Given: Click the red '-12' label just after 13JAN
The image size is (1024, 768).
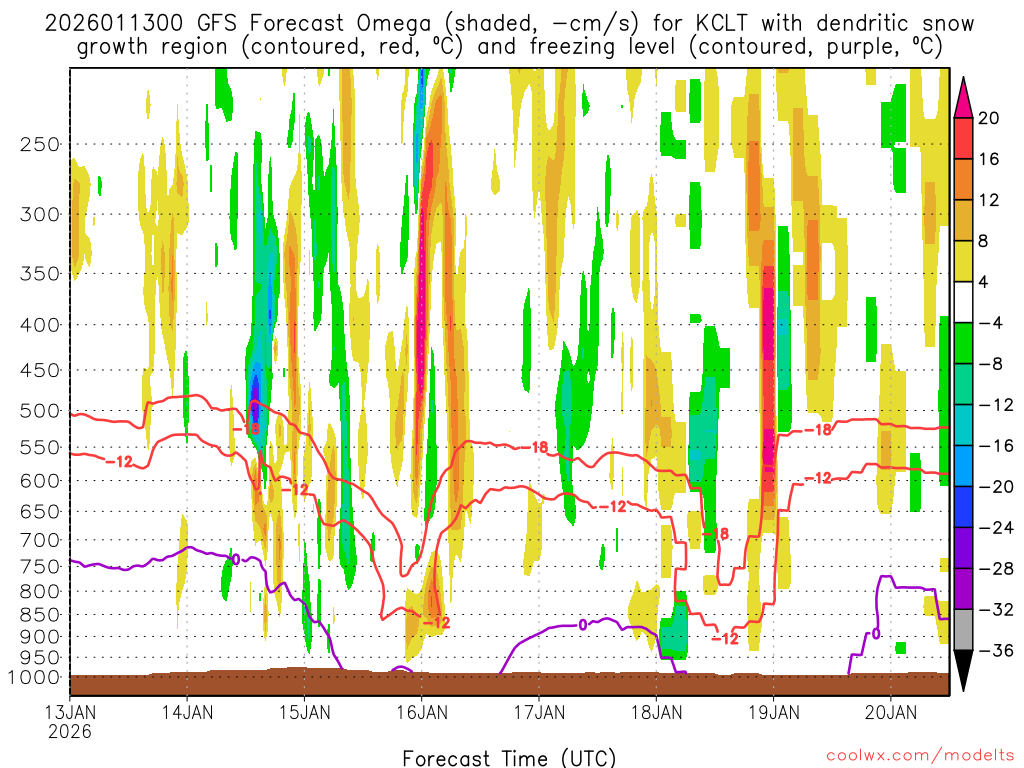Looking at the screenshot, I should point(119,462).
